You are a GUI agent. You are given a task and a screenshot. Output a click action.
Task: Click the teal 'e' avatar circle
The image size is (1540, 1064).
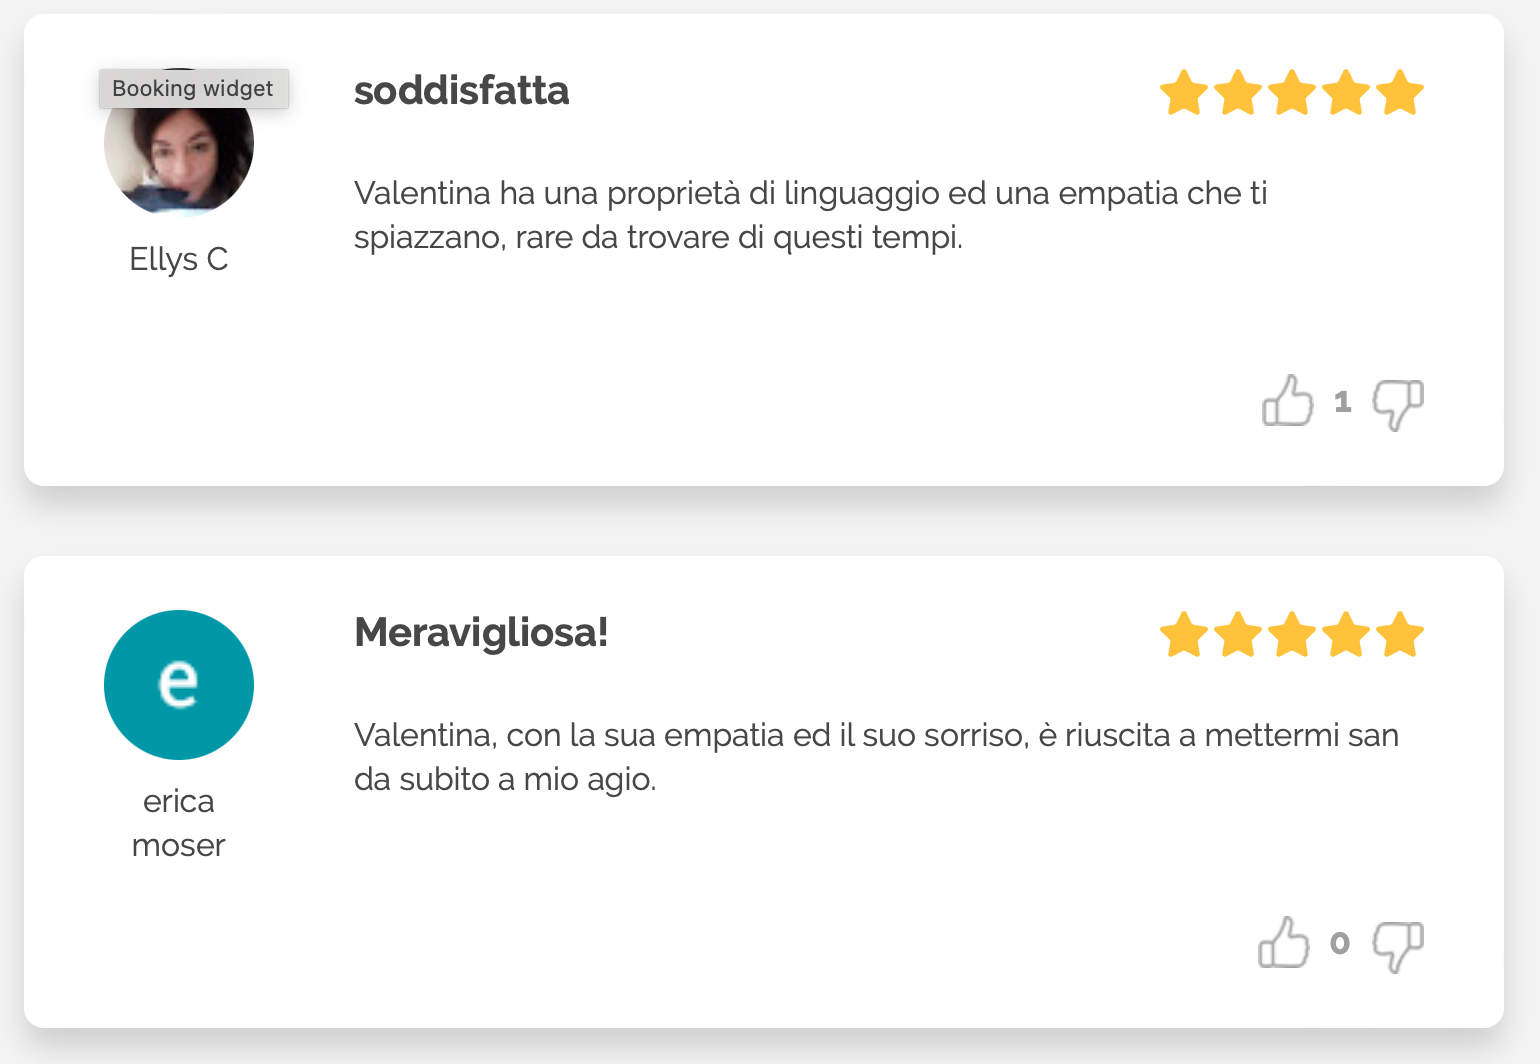179,685
